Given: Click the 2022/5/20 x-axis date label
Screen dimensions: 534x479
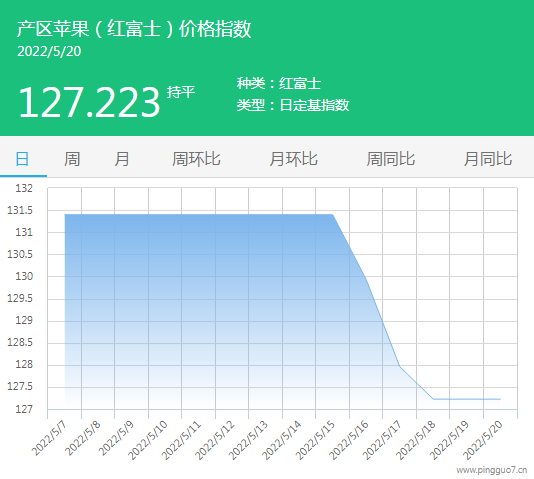Looking at the screenshot, I should tap(483, 440).
